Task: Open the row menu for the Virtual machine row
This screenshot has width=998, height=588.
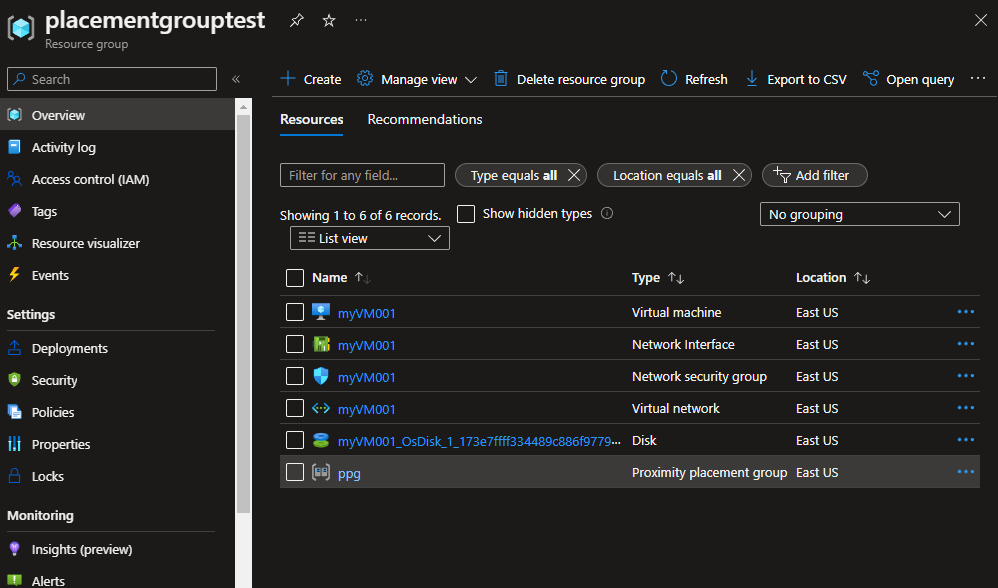Action: click(x=966, y=311)
